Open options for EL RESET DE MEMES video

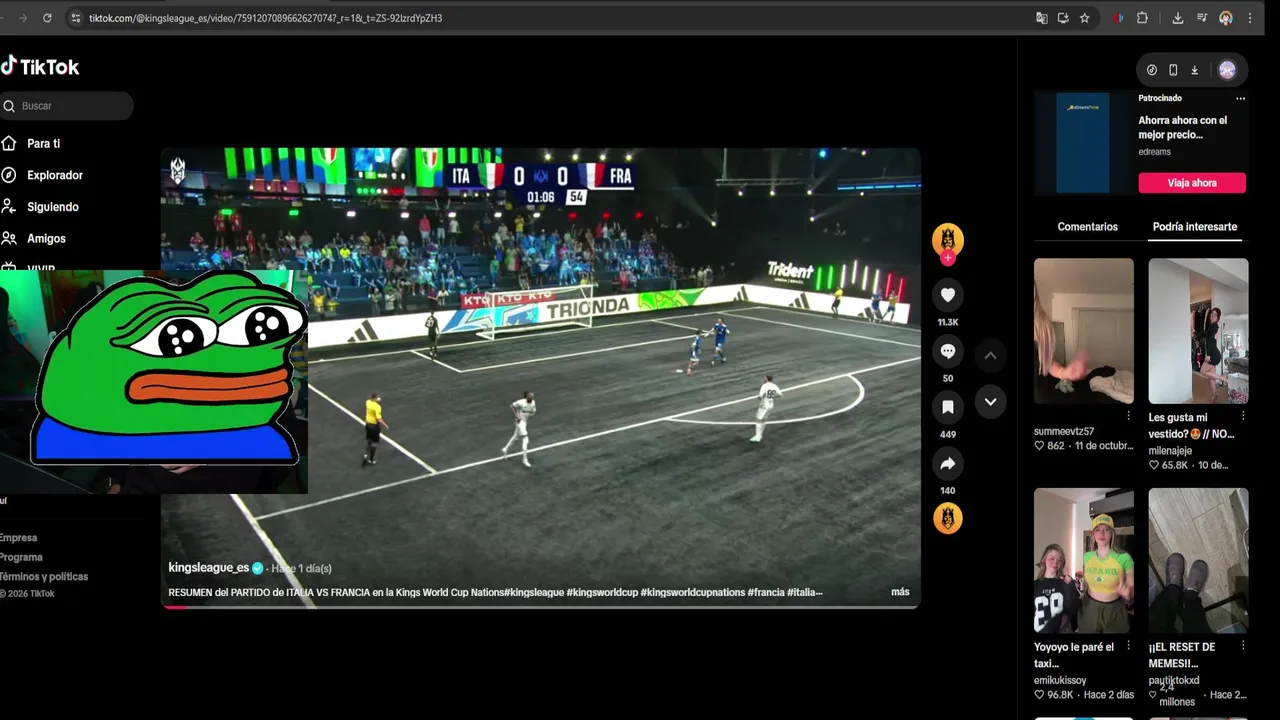(1244, 646)
